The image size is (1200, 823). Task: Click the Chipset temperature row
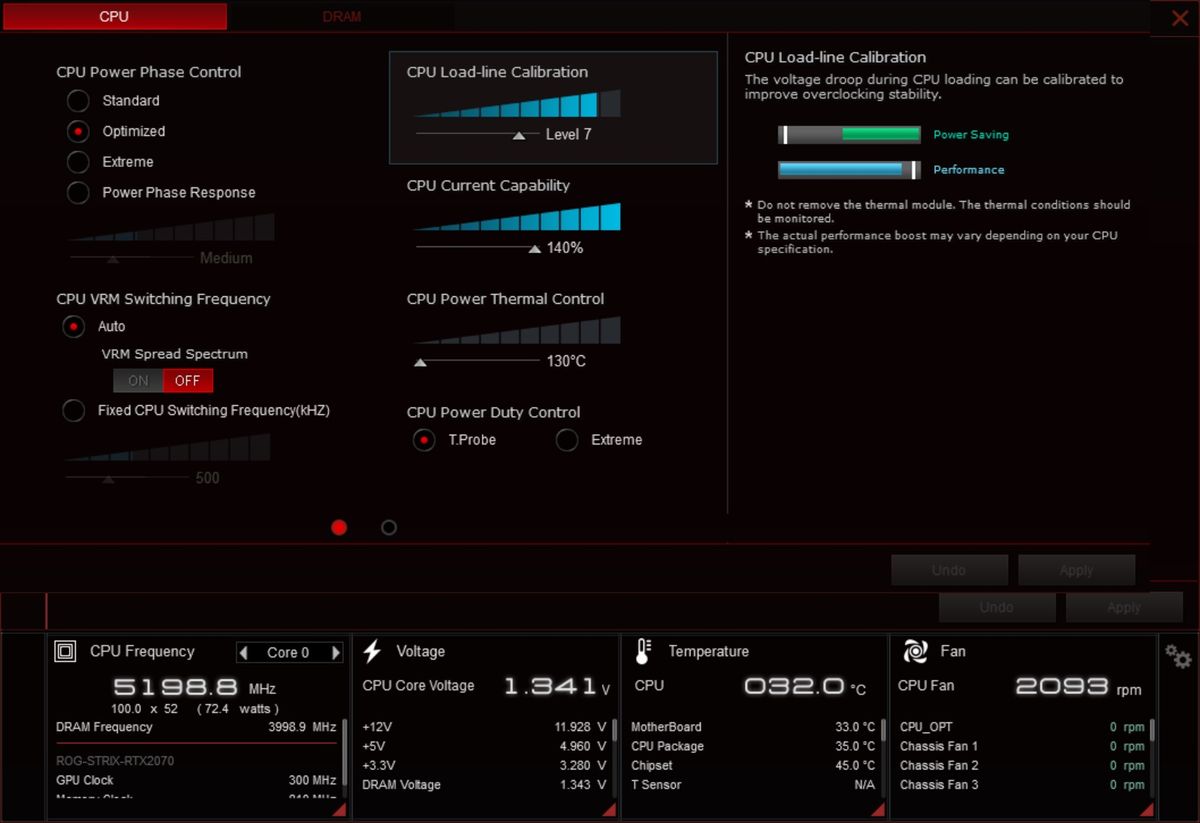pyautogui.click(x=753, y=766)
